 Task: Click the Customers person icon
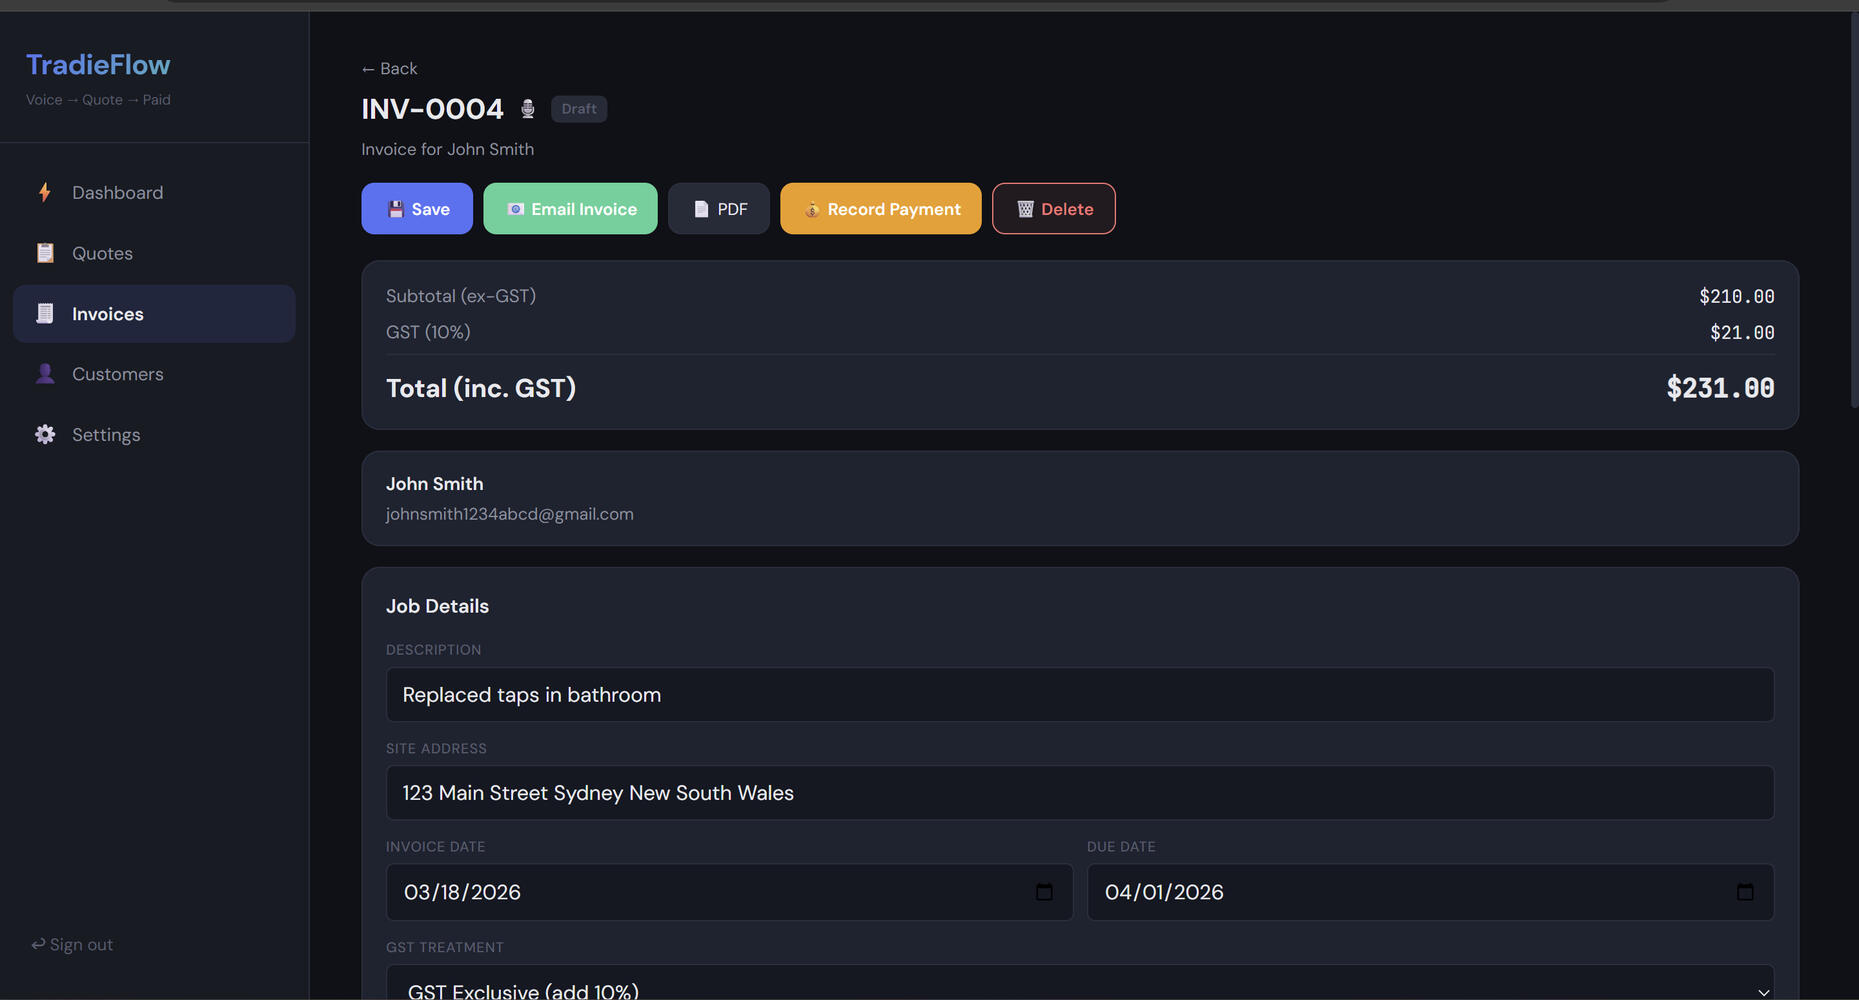(45, 374)
